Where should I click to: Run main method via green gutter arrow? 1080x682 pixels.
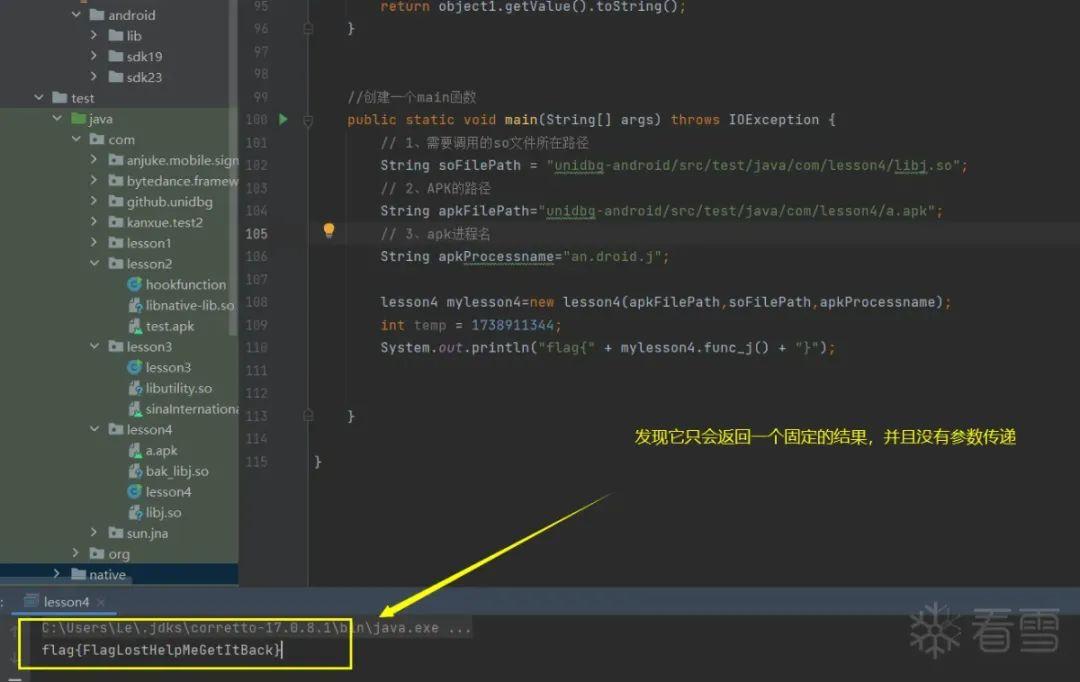283,119
